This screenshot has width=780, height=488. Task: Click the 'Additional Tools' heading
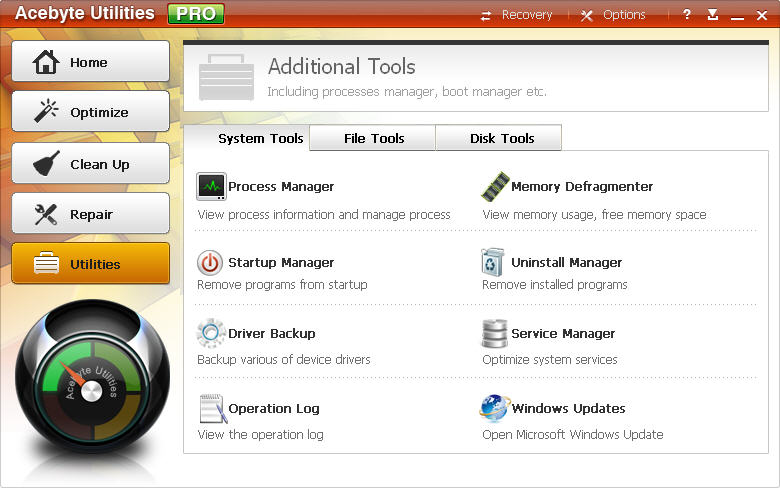[342, 67]
